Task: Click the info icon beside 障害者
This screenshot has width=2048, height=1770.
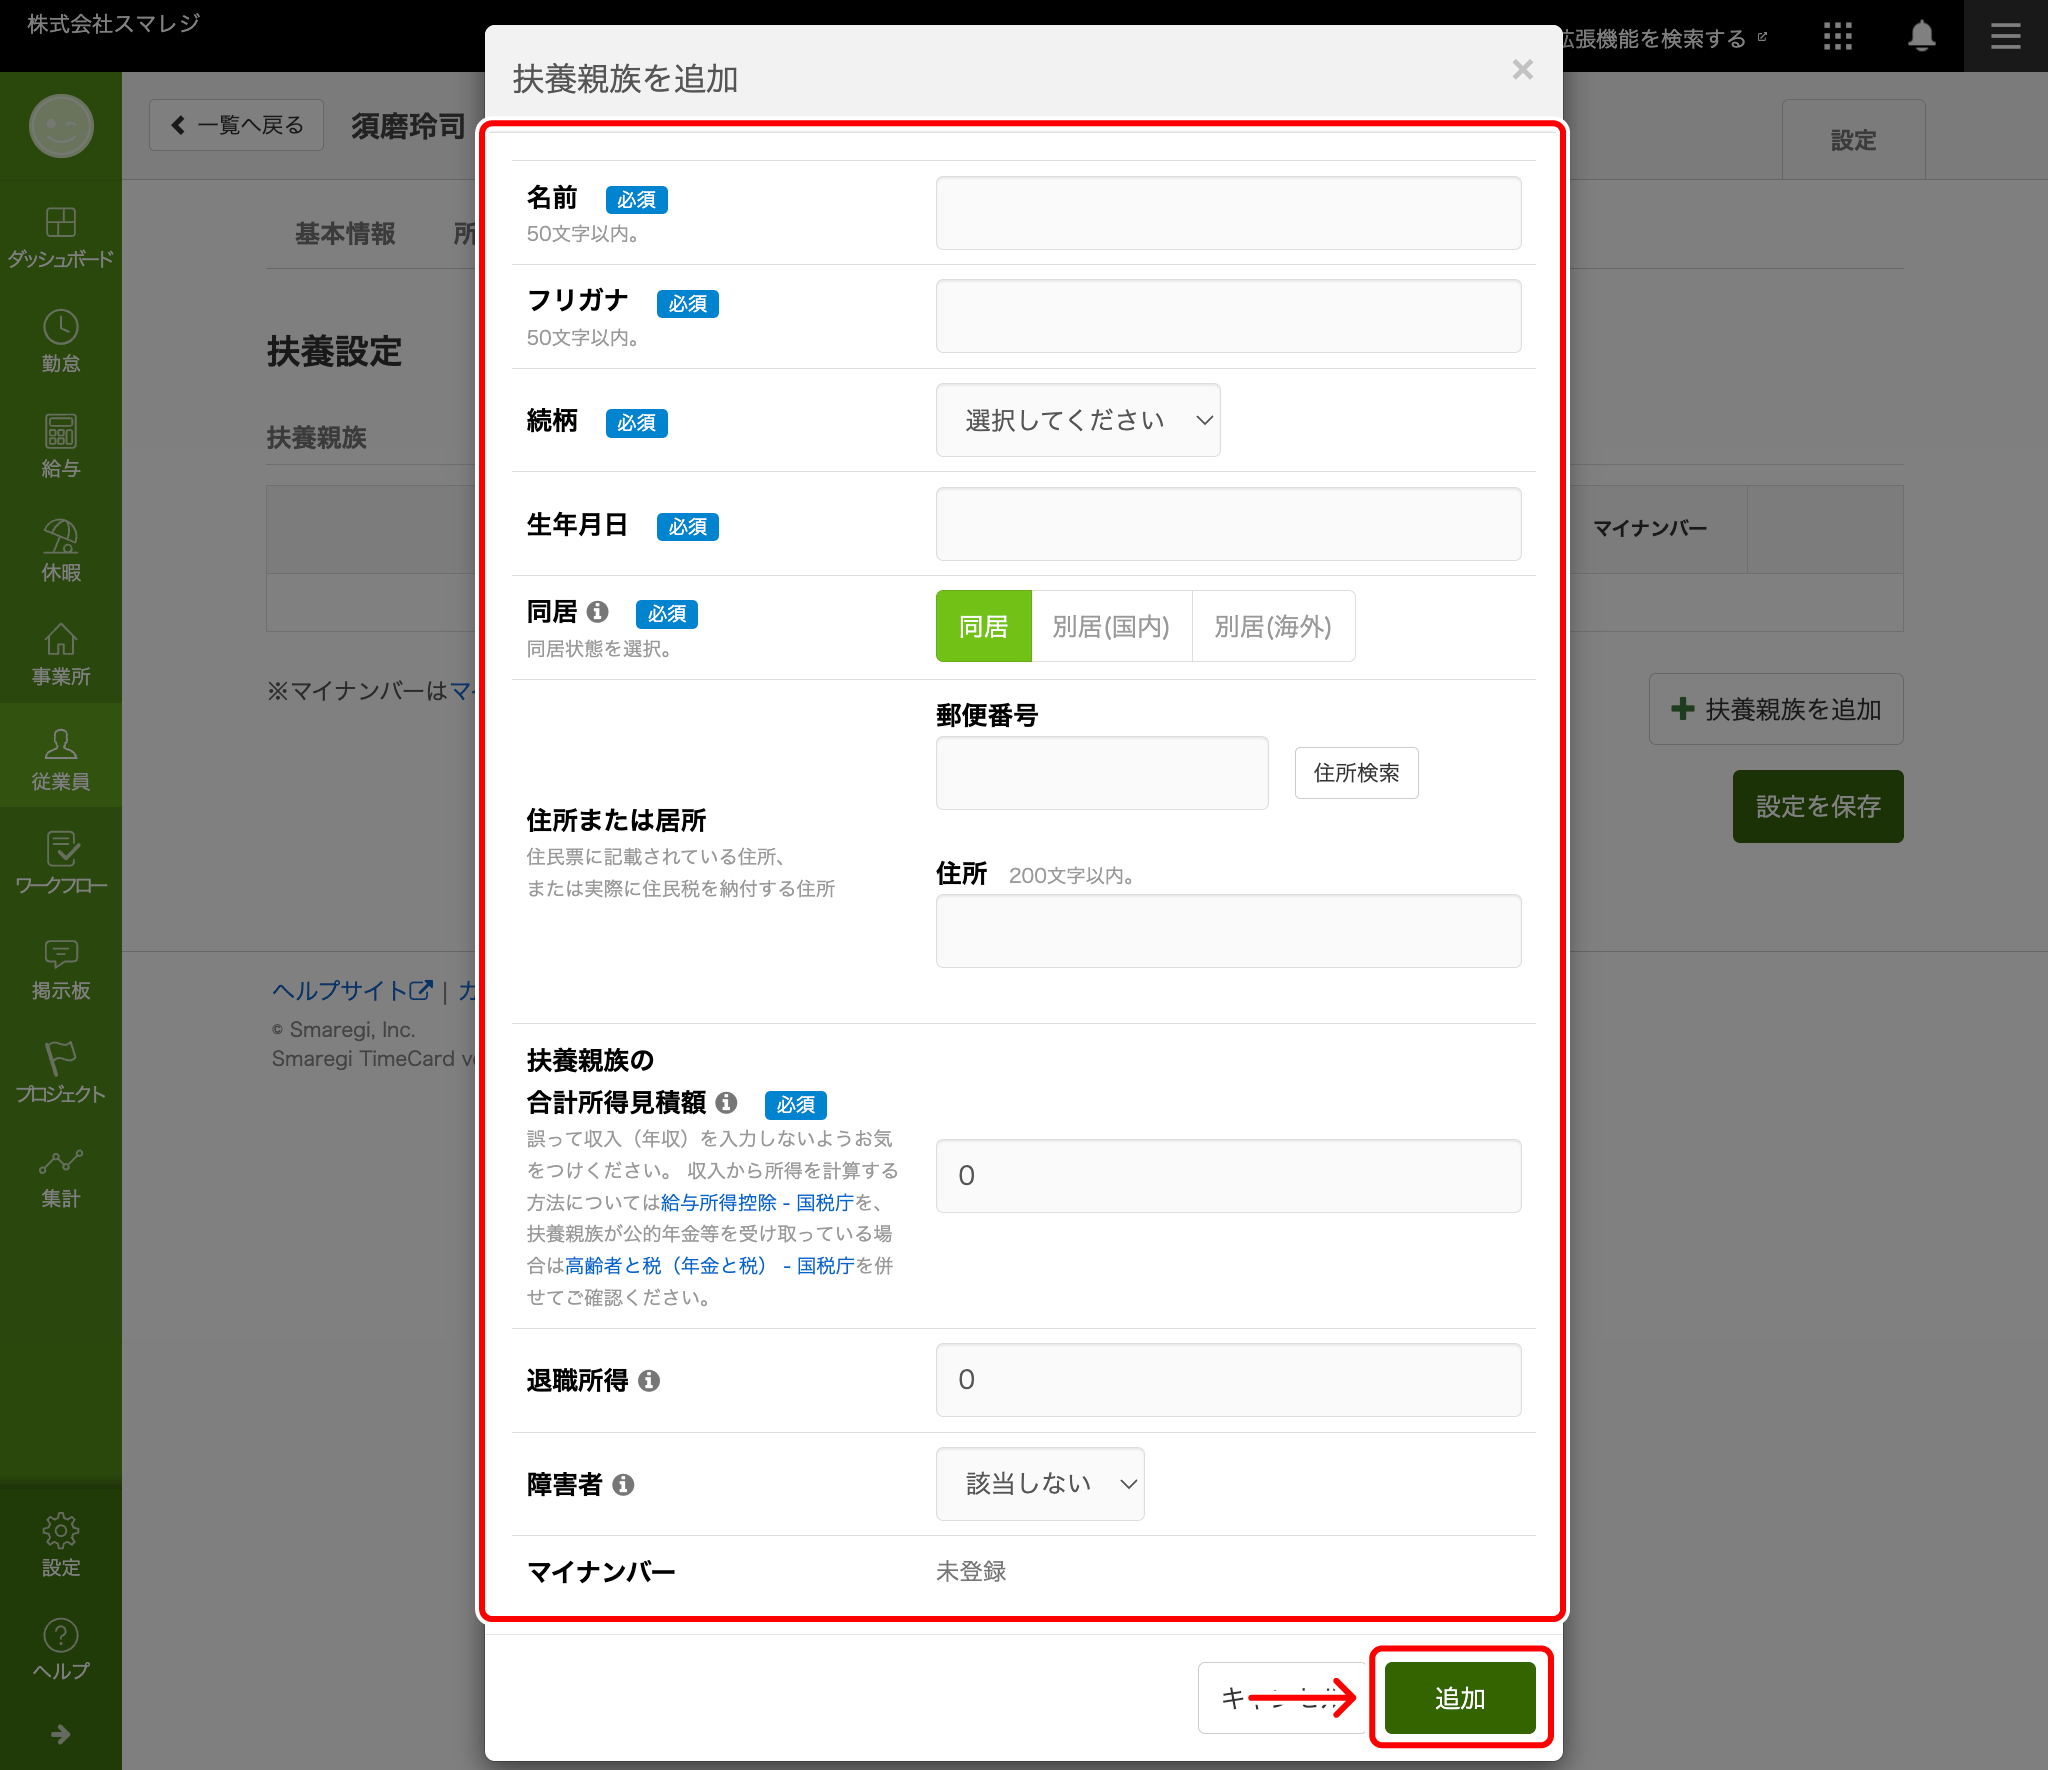Action: pos(623,1485)
